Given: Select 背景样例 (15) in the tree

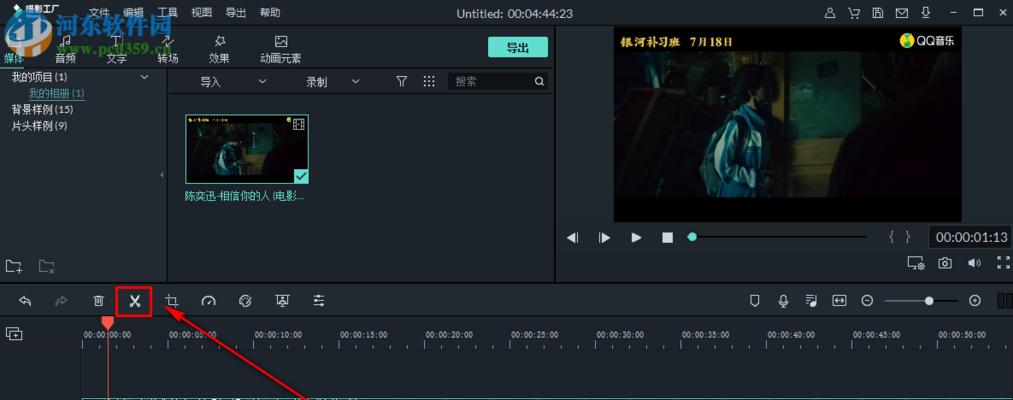Looking at the screenshot, I should pyautogui.click(x=42, y=109).
